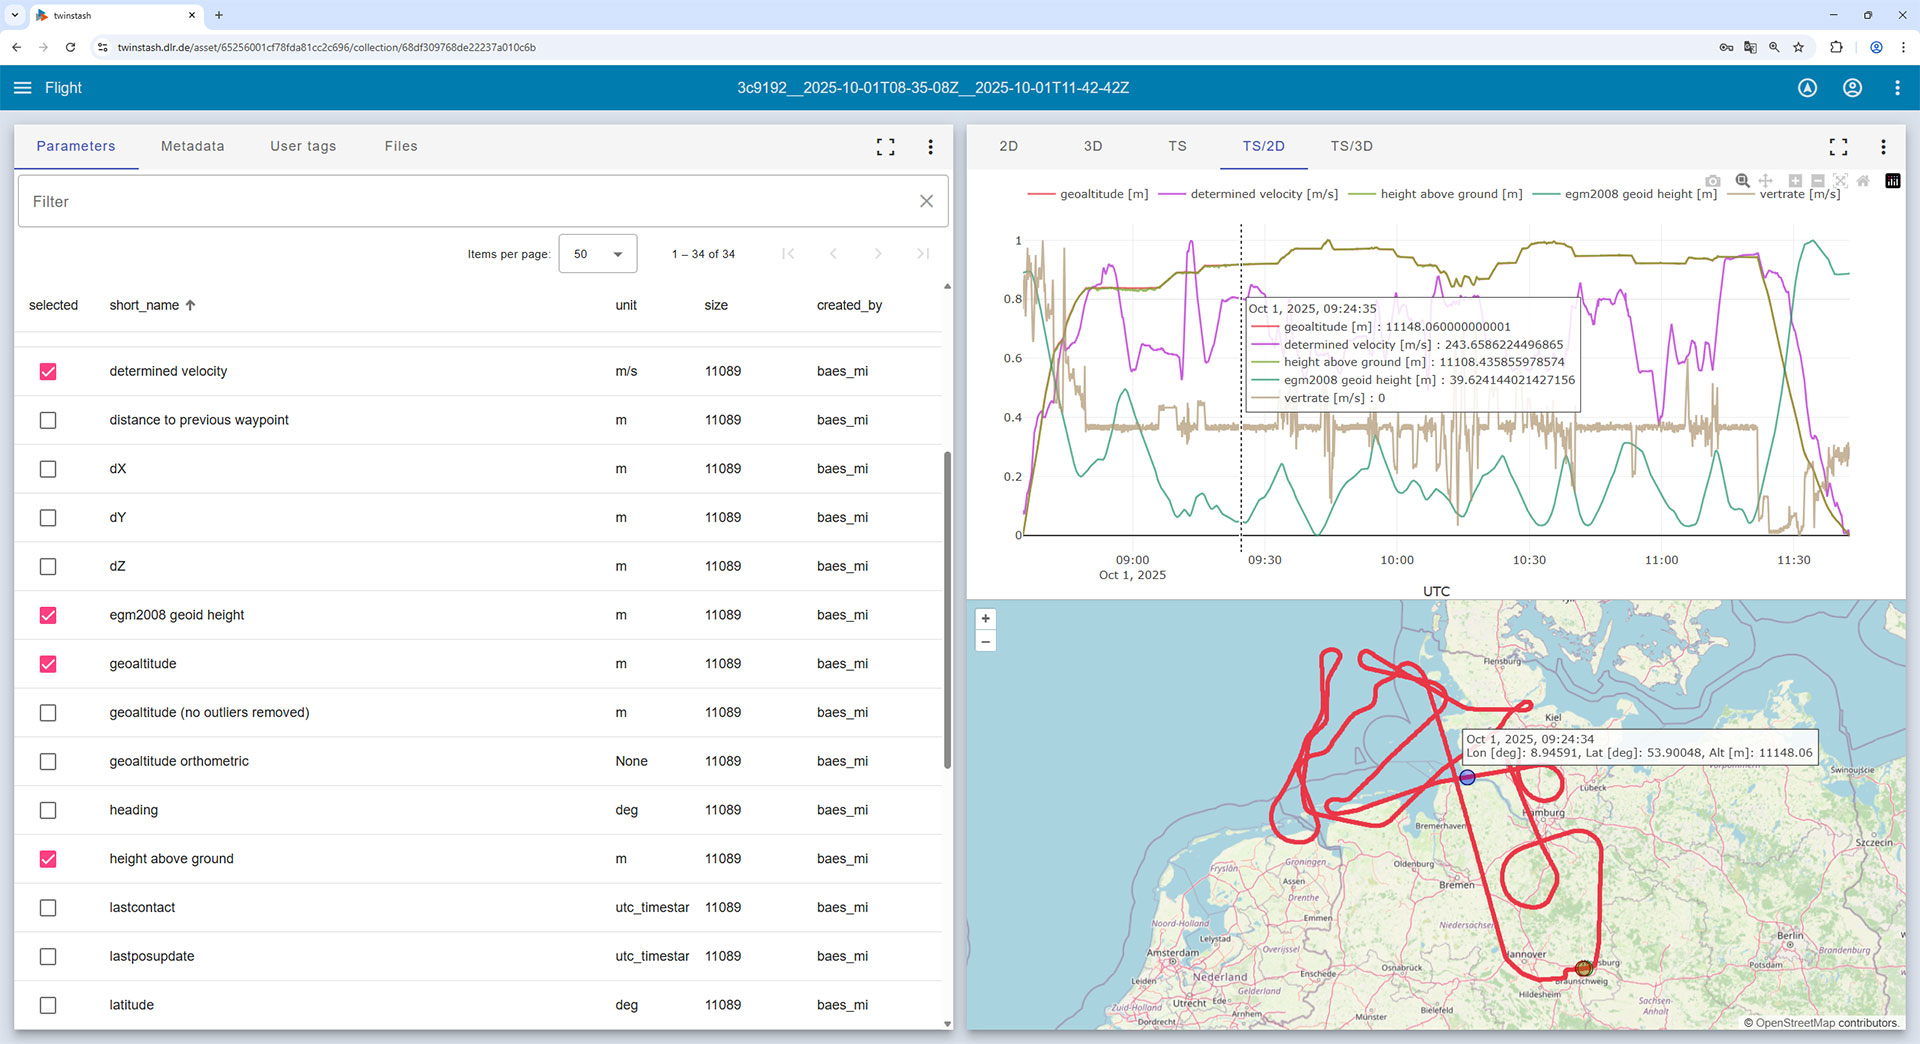The image size is (1920, 1044).
Task: Click the compass navigation icon in header
Action: [x=1807, y=88]
